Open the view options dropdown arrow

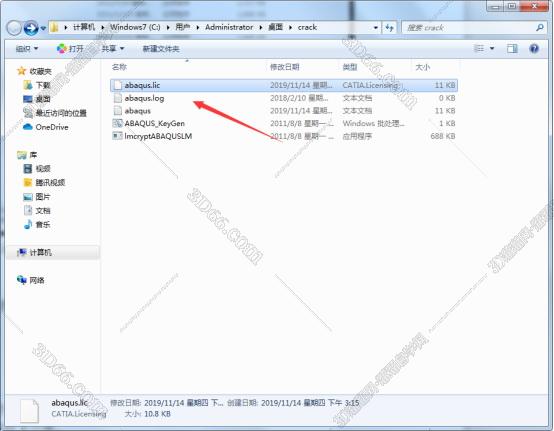(492, 48)
